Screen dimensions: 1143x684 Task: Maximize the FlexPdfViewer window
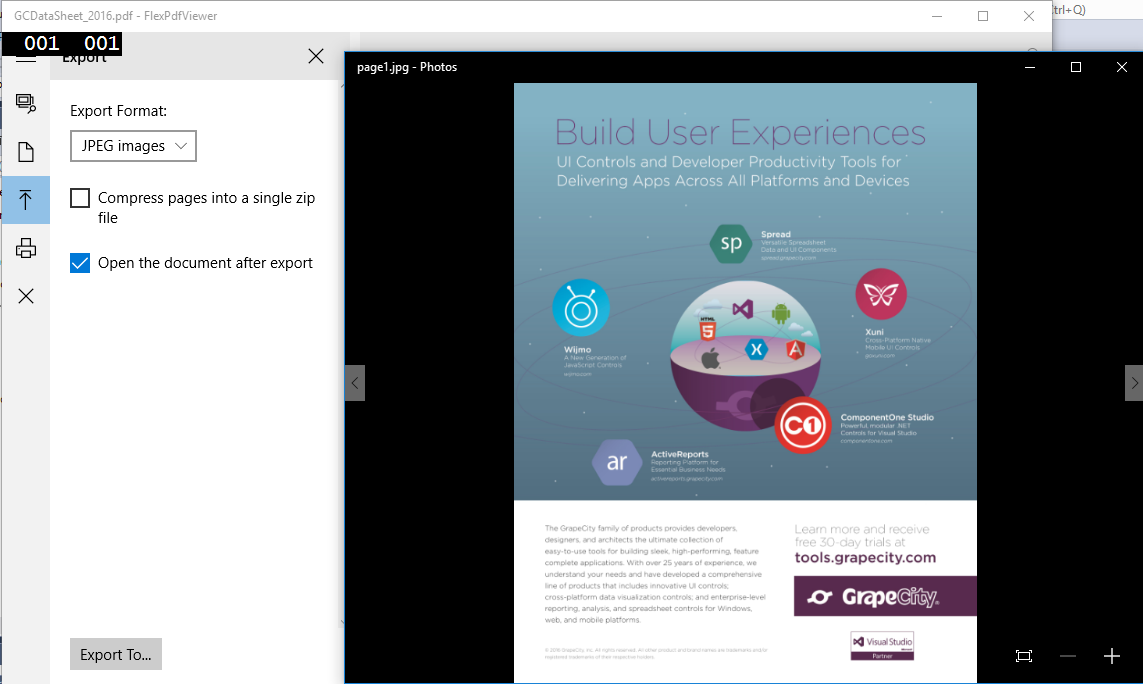[x=983, y=16]
